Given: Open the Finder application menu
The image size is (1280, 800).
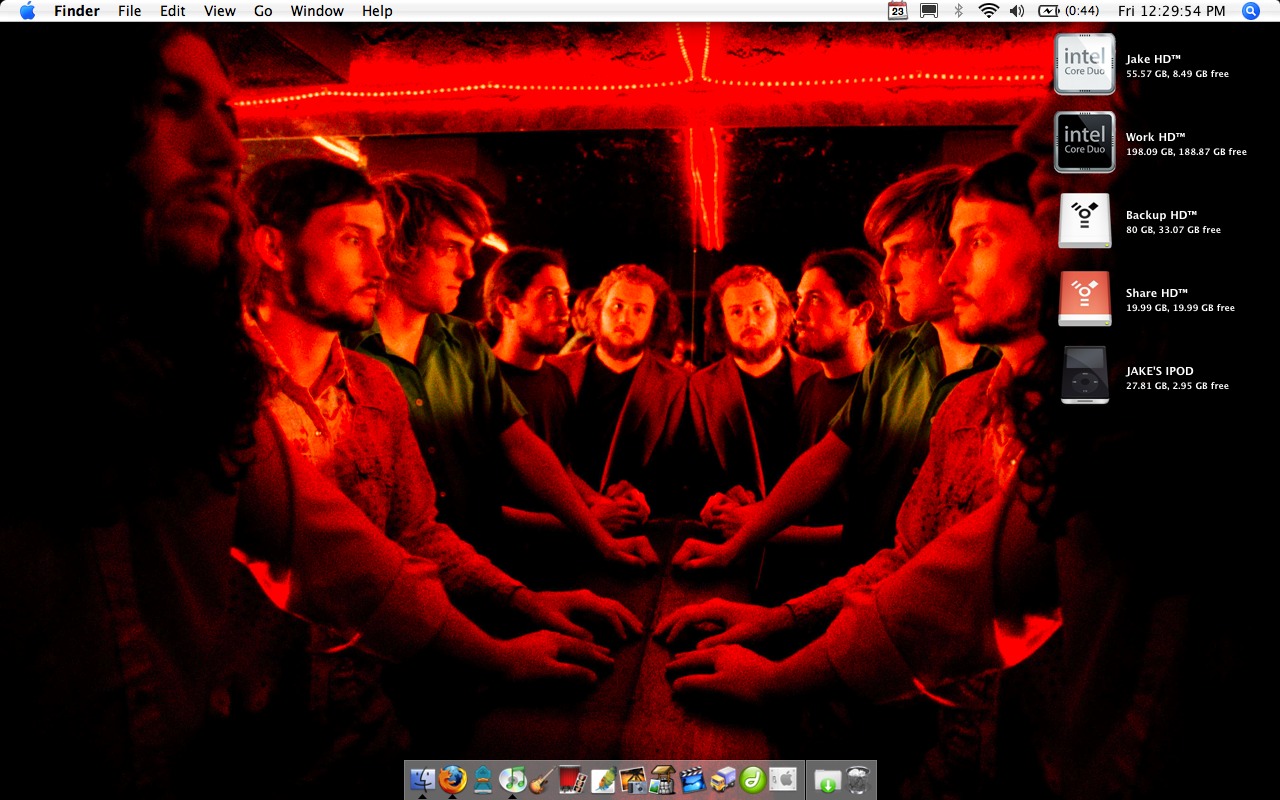Looking at the screenshot, I should [77, 11].
